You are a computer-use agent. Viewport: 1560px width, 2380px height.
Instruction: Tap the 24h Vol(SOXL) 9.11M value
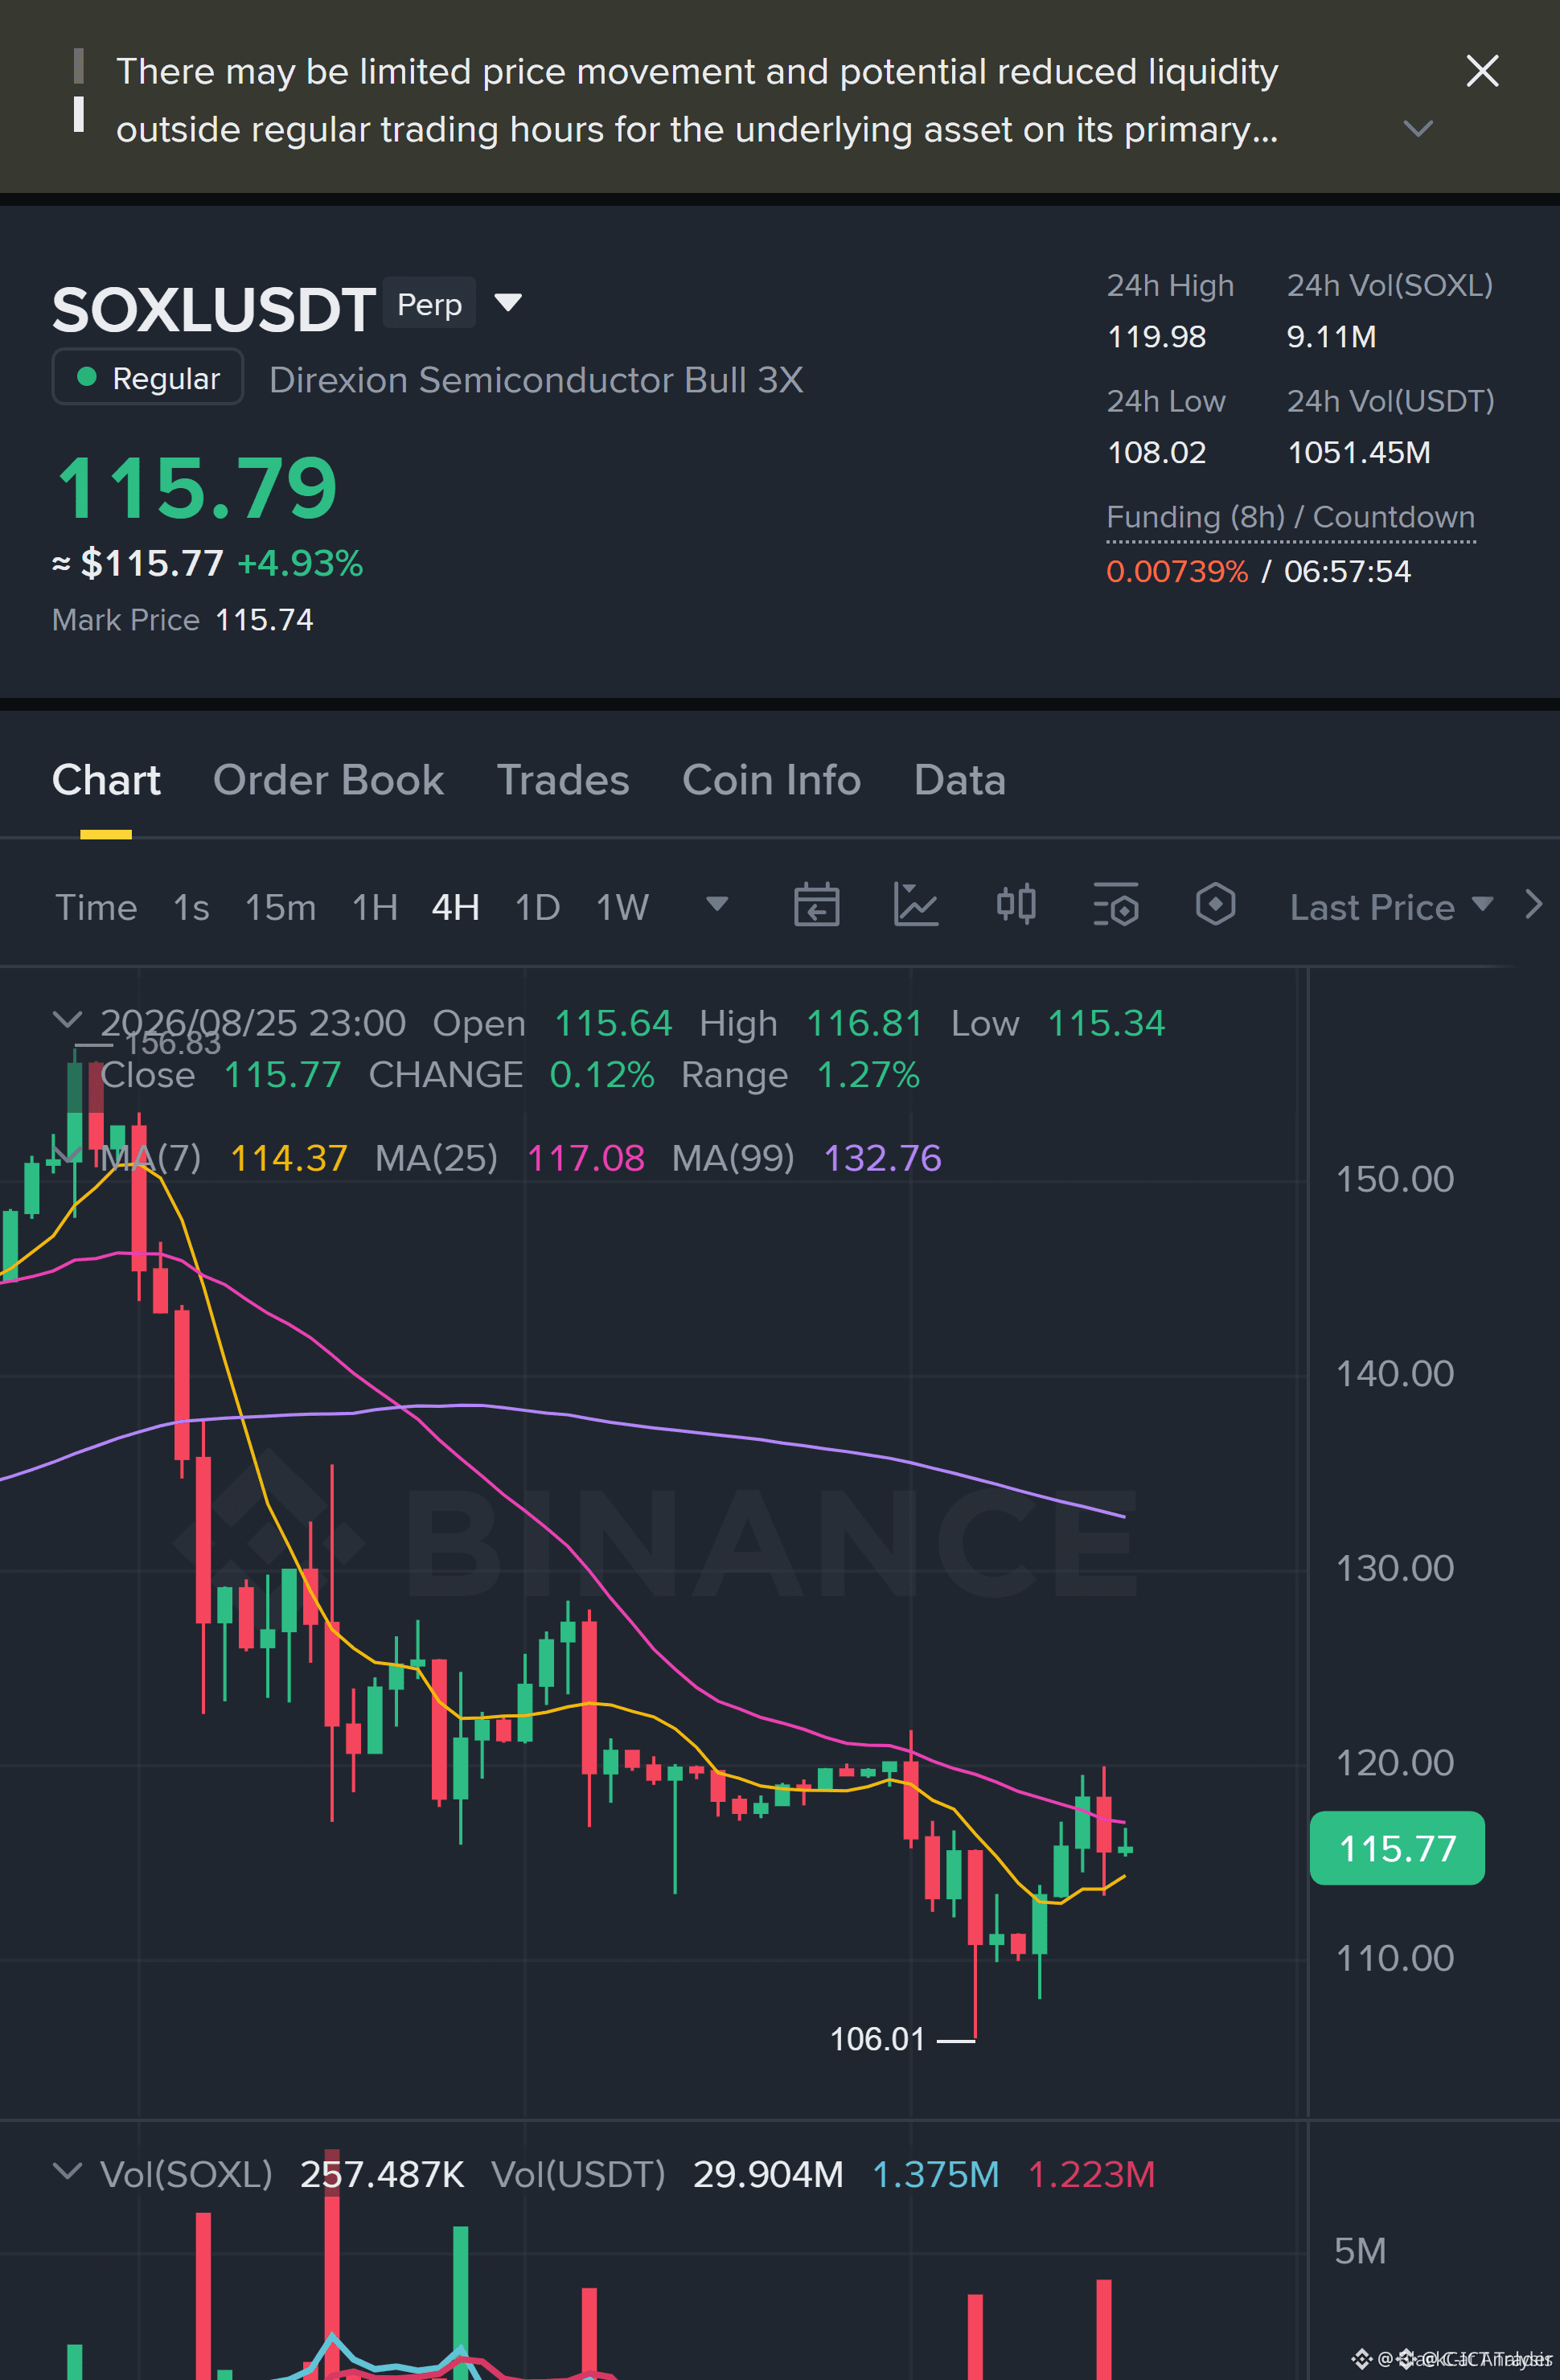(1331, 337)
